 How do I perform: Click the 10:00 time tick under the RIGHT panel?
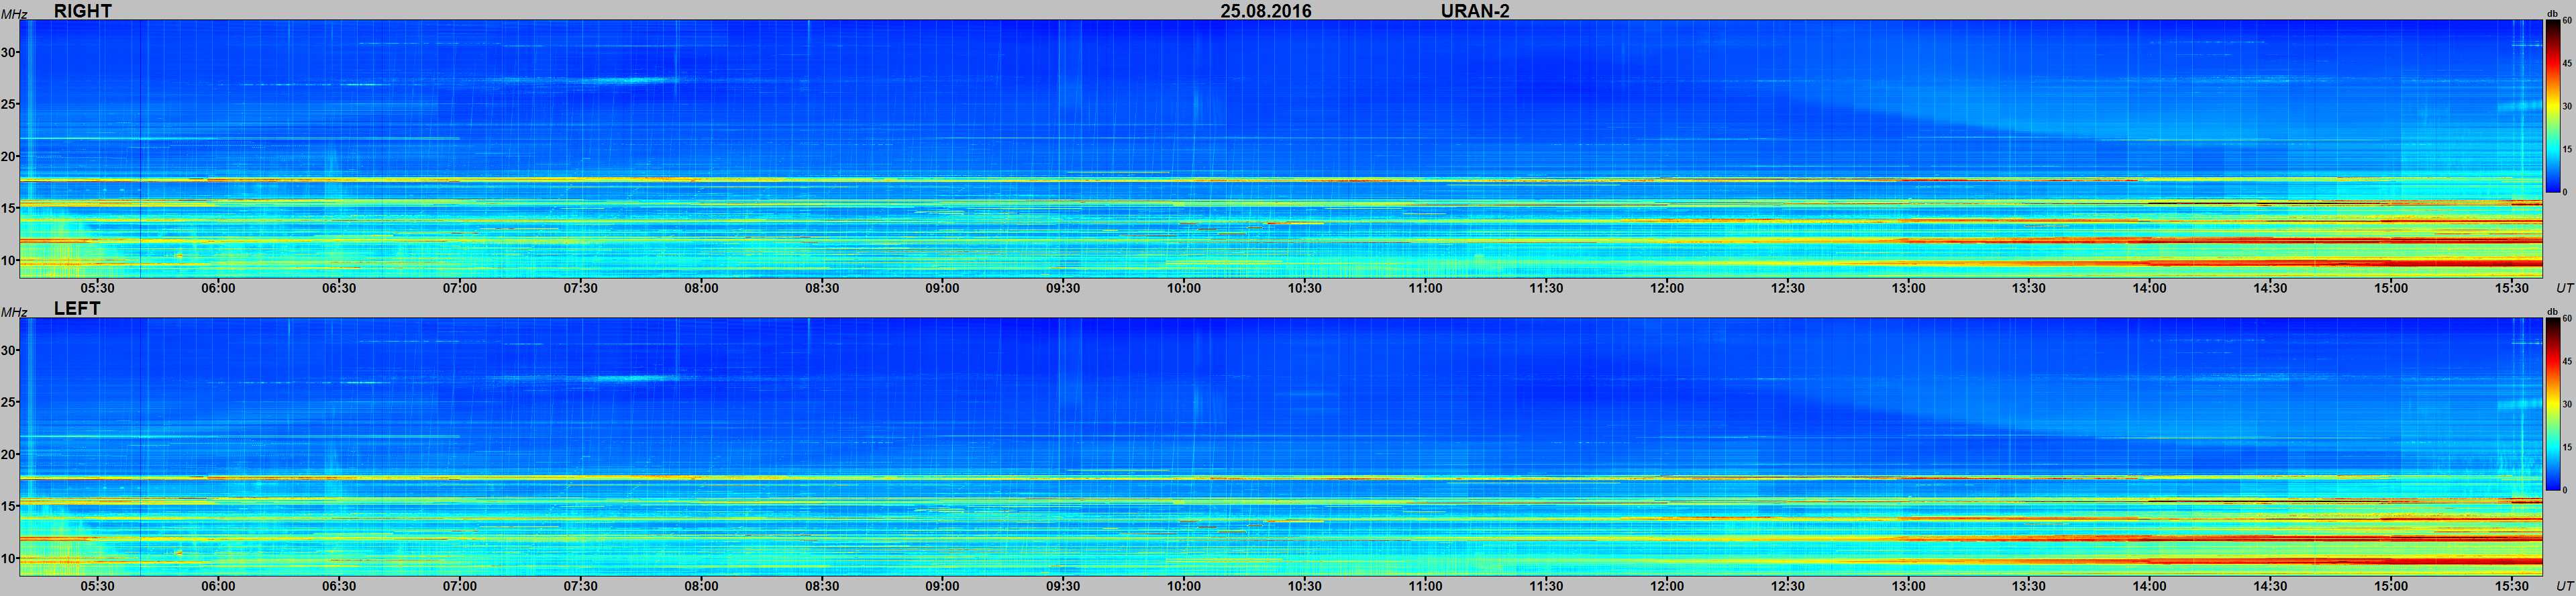[1184, 288]
